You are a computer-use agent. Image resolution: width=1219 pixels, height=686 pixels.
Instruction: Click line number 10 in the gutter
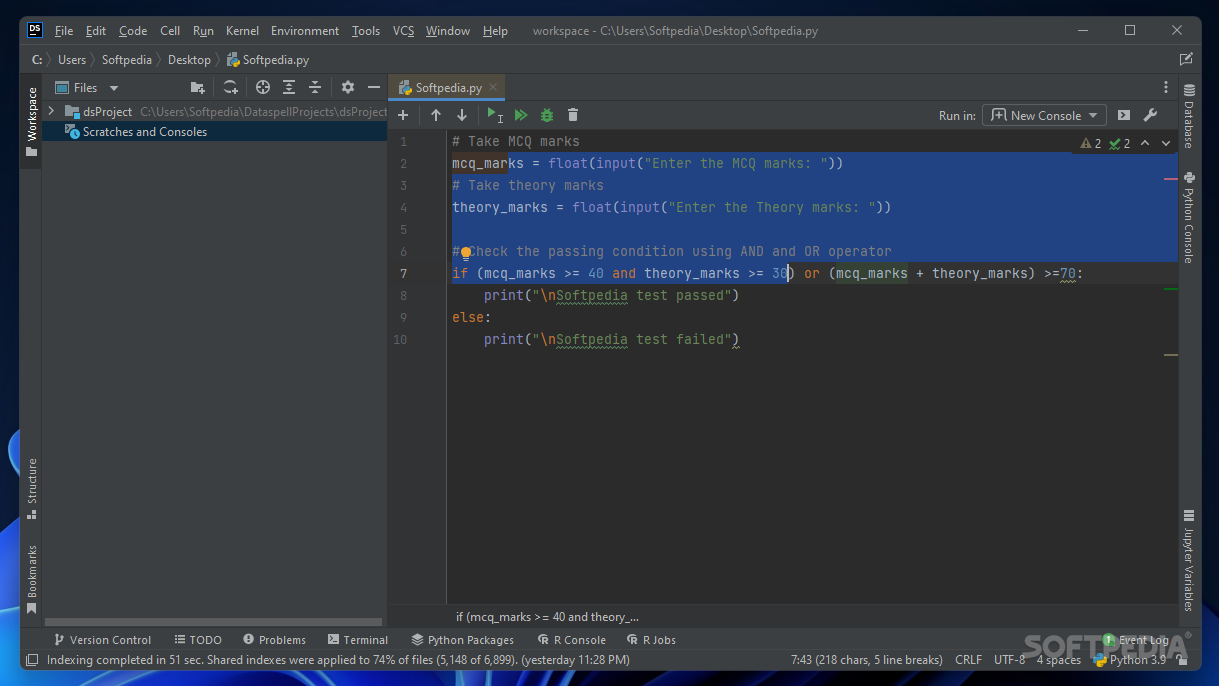pos(400,340)
